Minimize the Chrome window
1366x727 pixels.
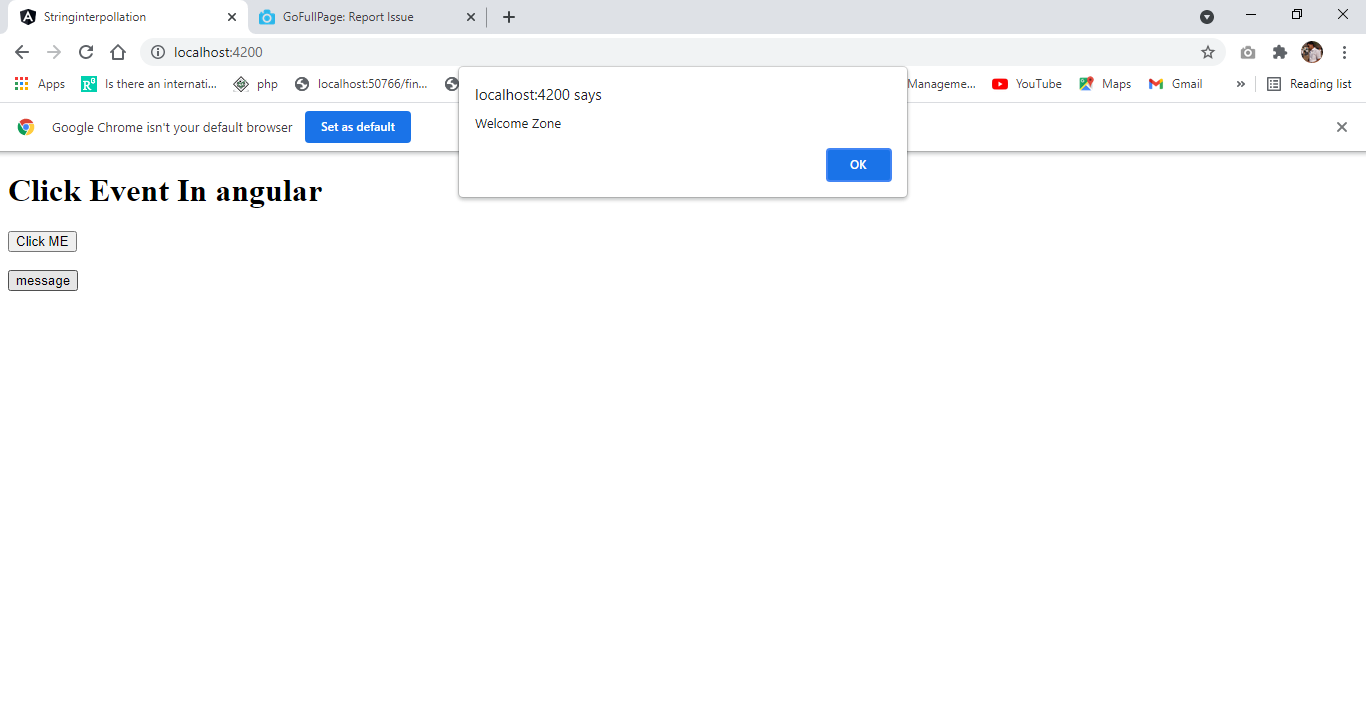coord(1251,15)
